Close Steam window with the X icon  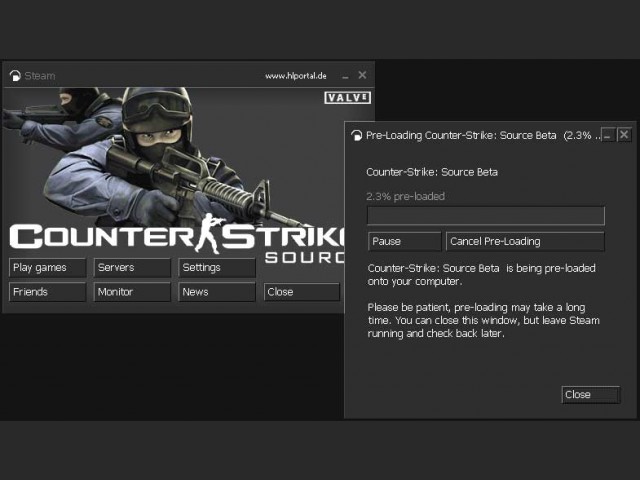point(362,75)
